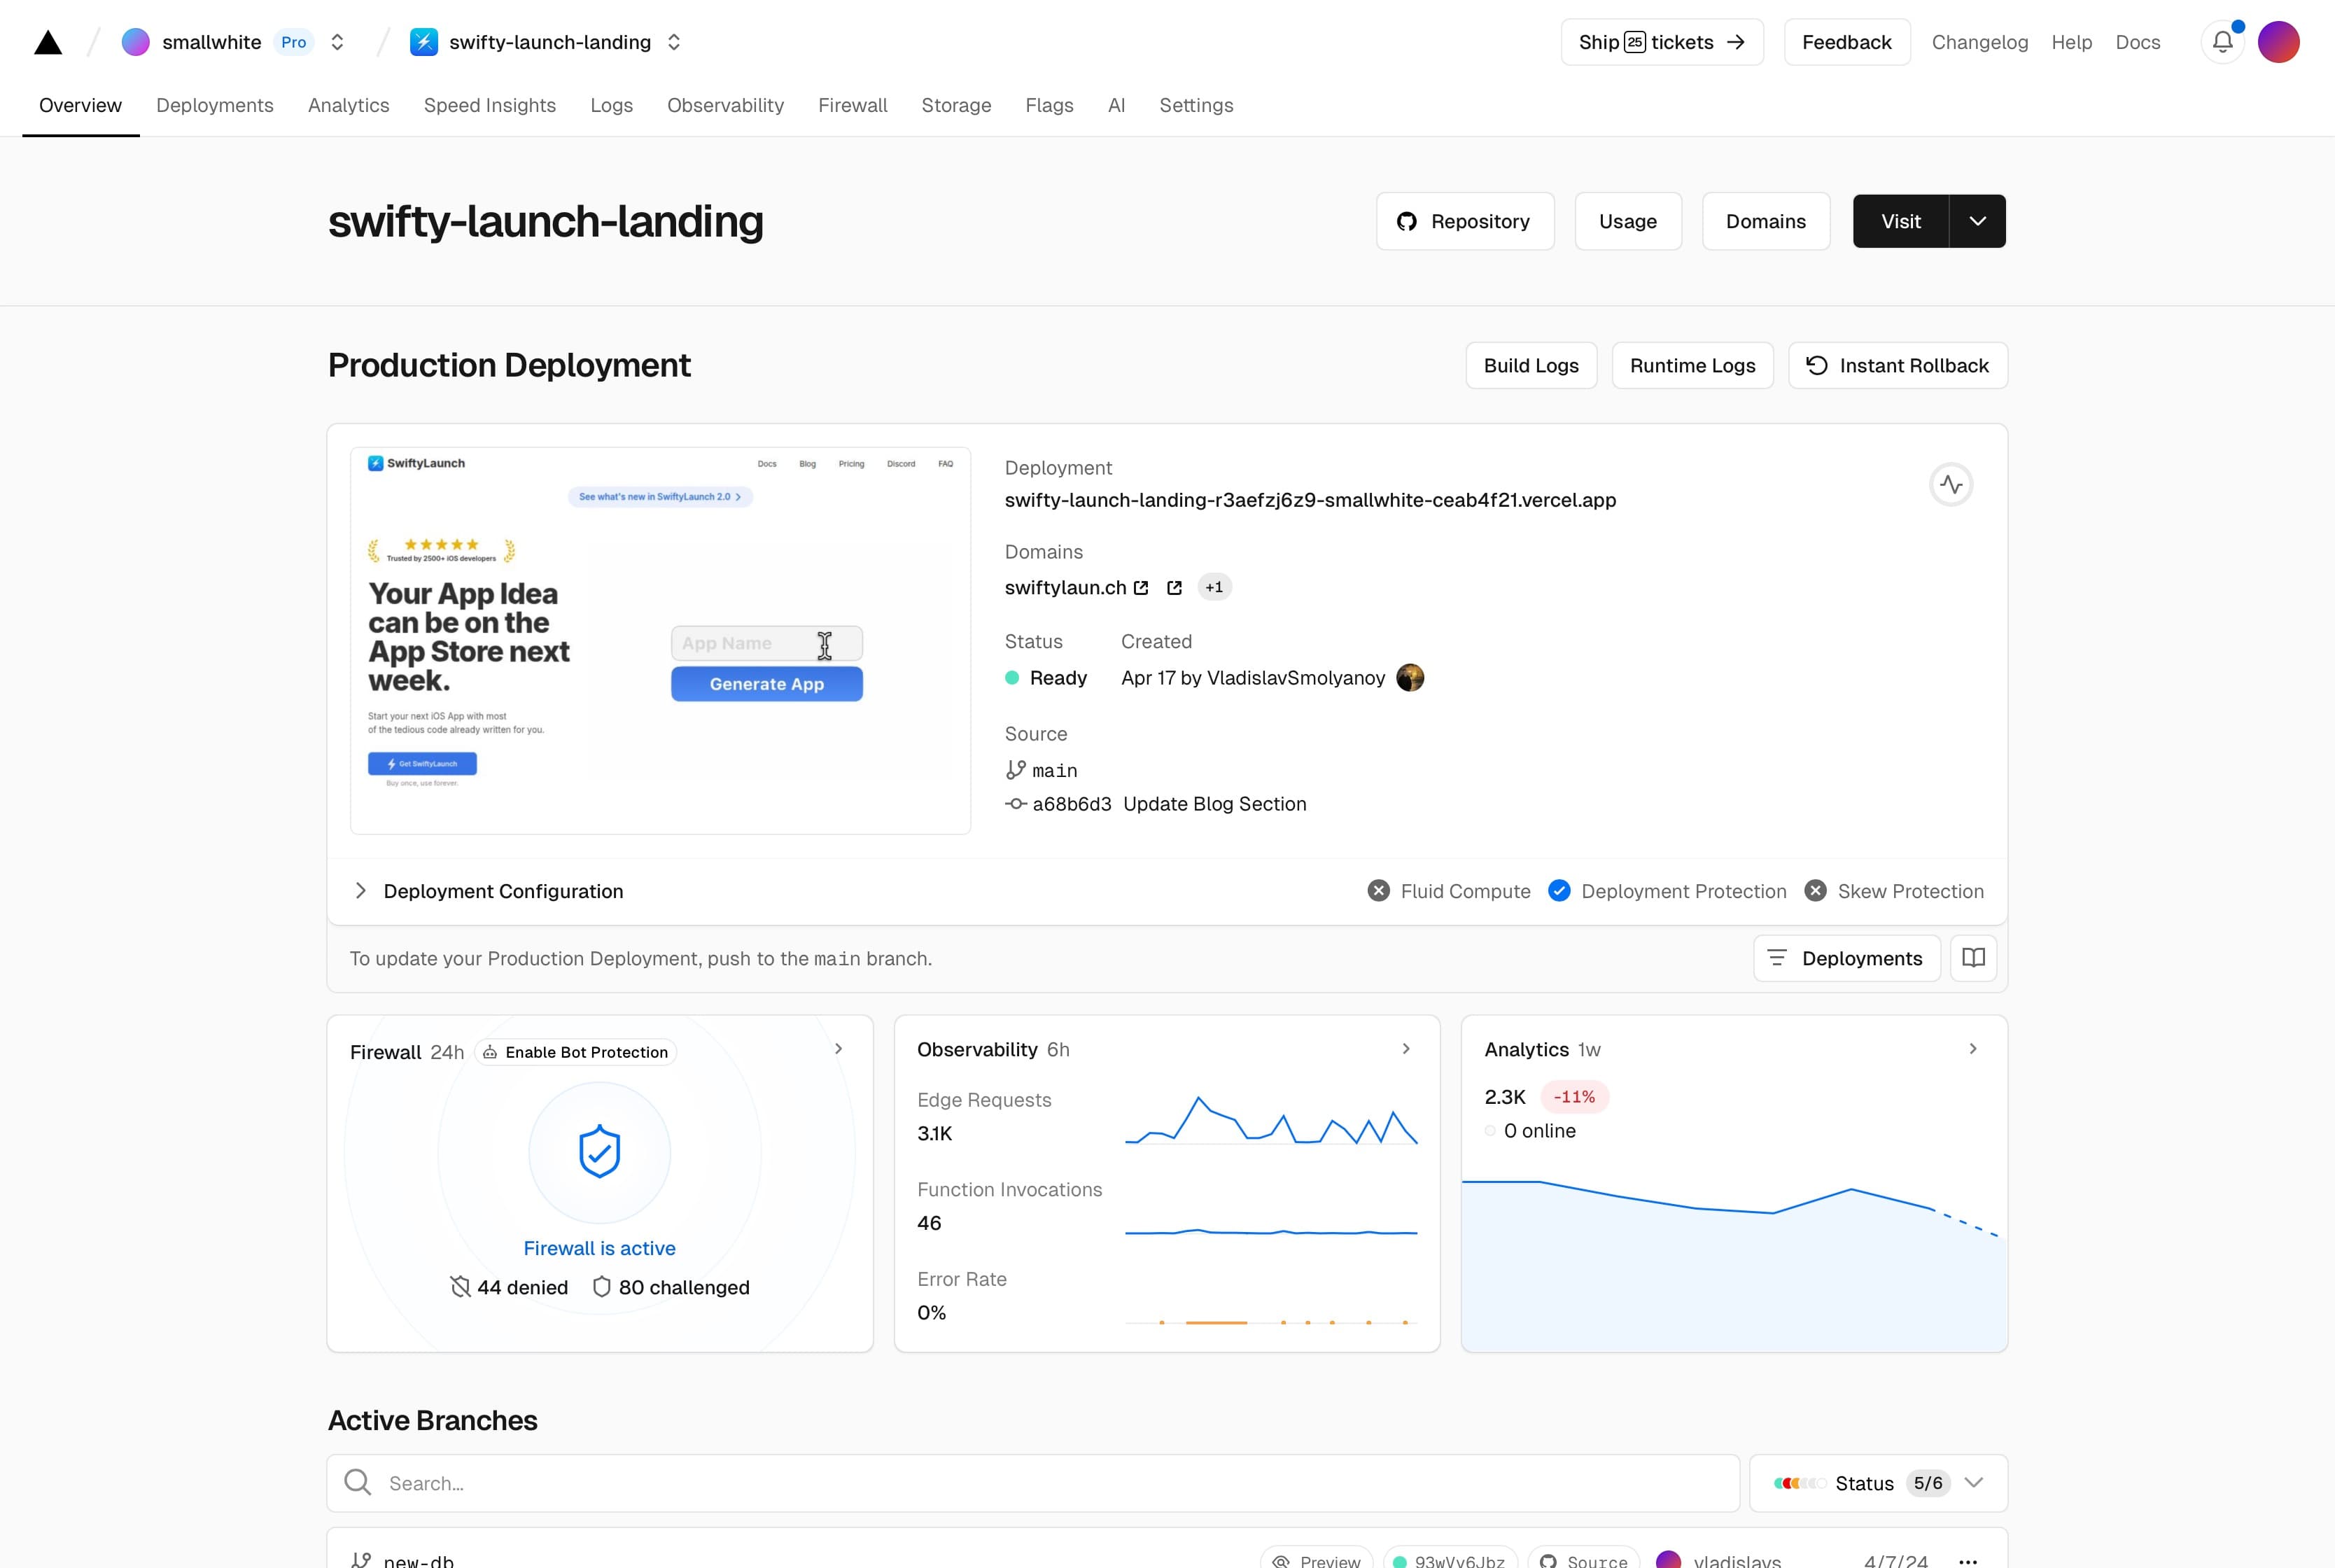
Task: Click the Enable Bot Protection button
Action: pos(576,1052)
